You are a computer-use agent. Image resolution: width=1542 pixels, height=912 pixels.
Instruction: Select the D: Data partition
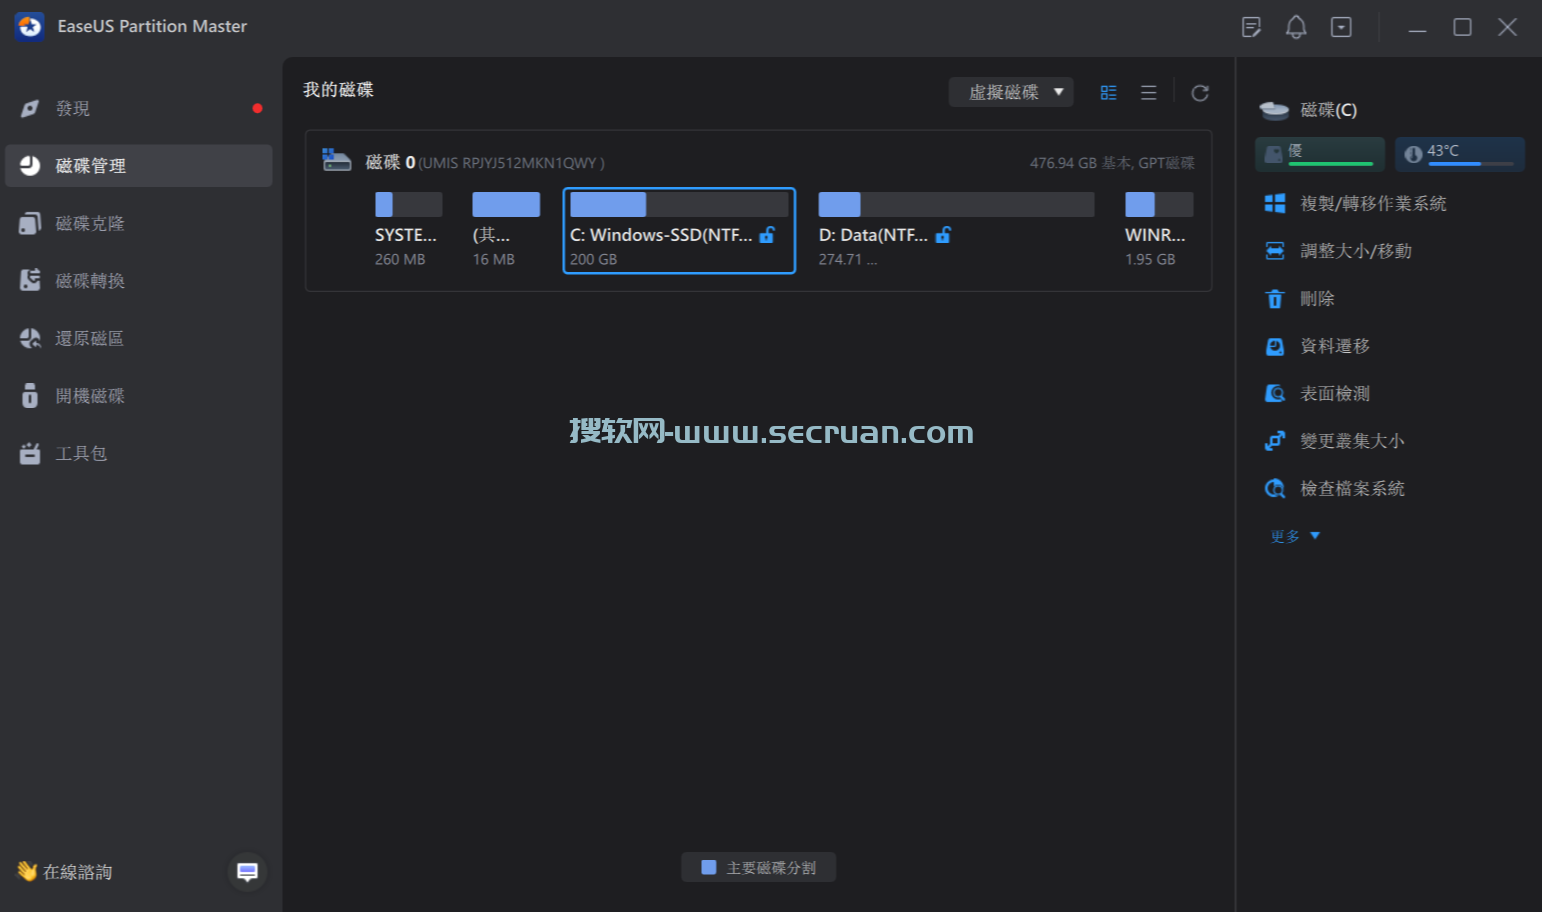click(x=956, y=230)
